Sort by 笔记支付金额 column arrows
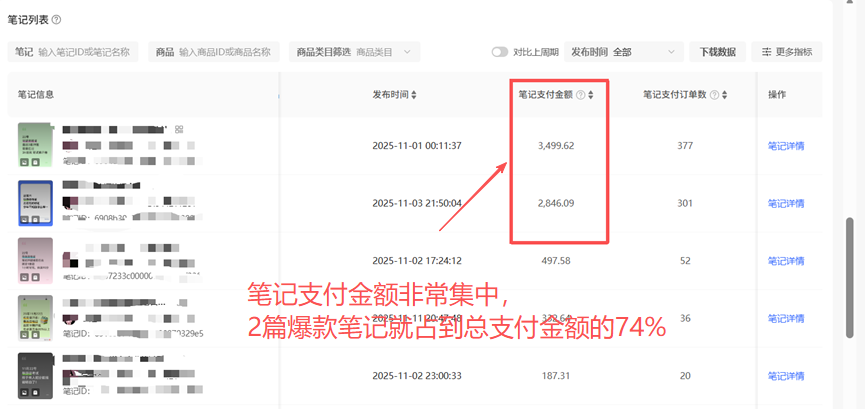The image size is (865, 409). pos(591,95)
